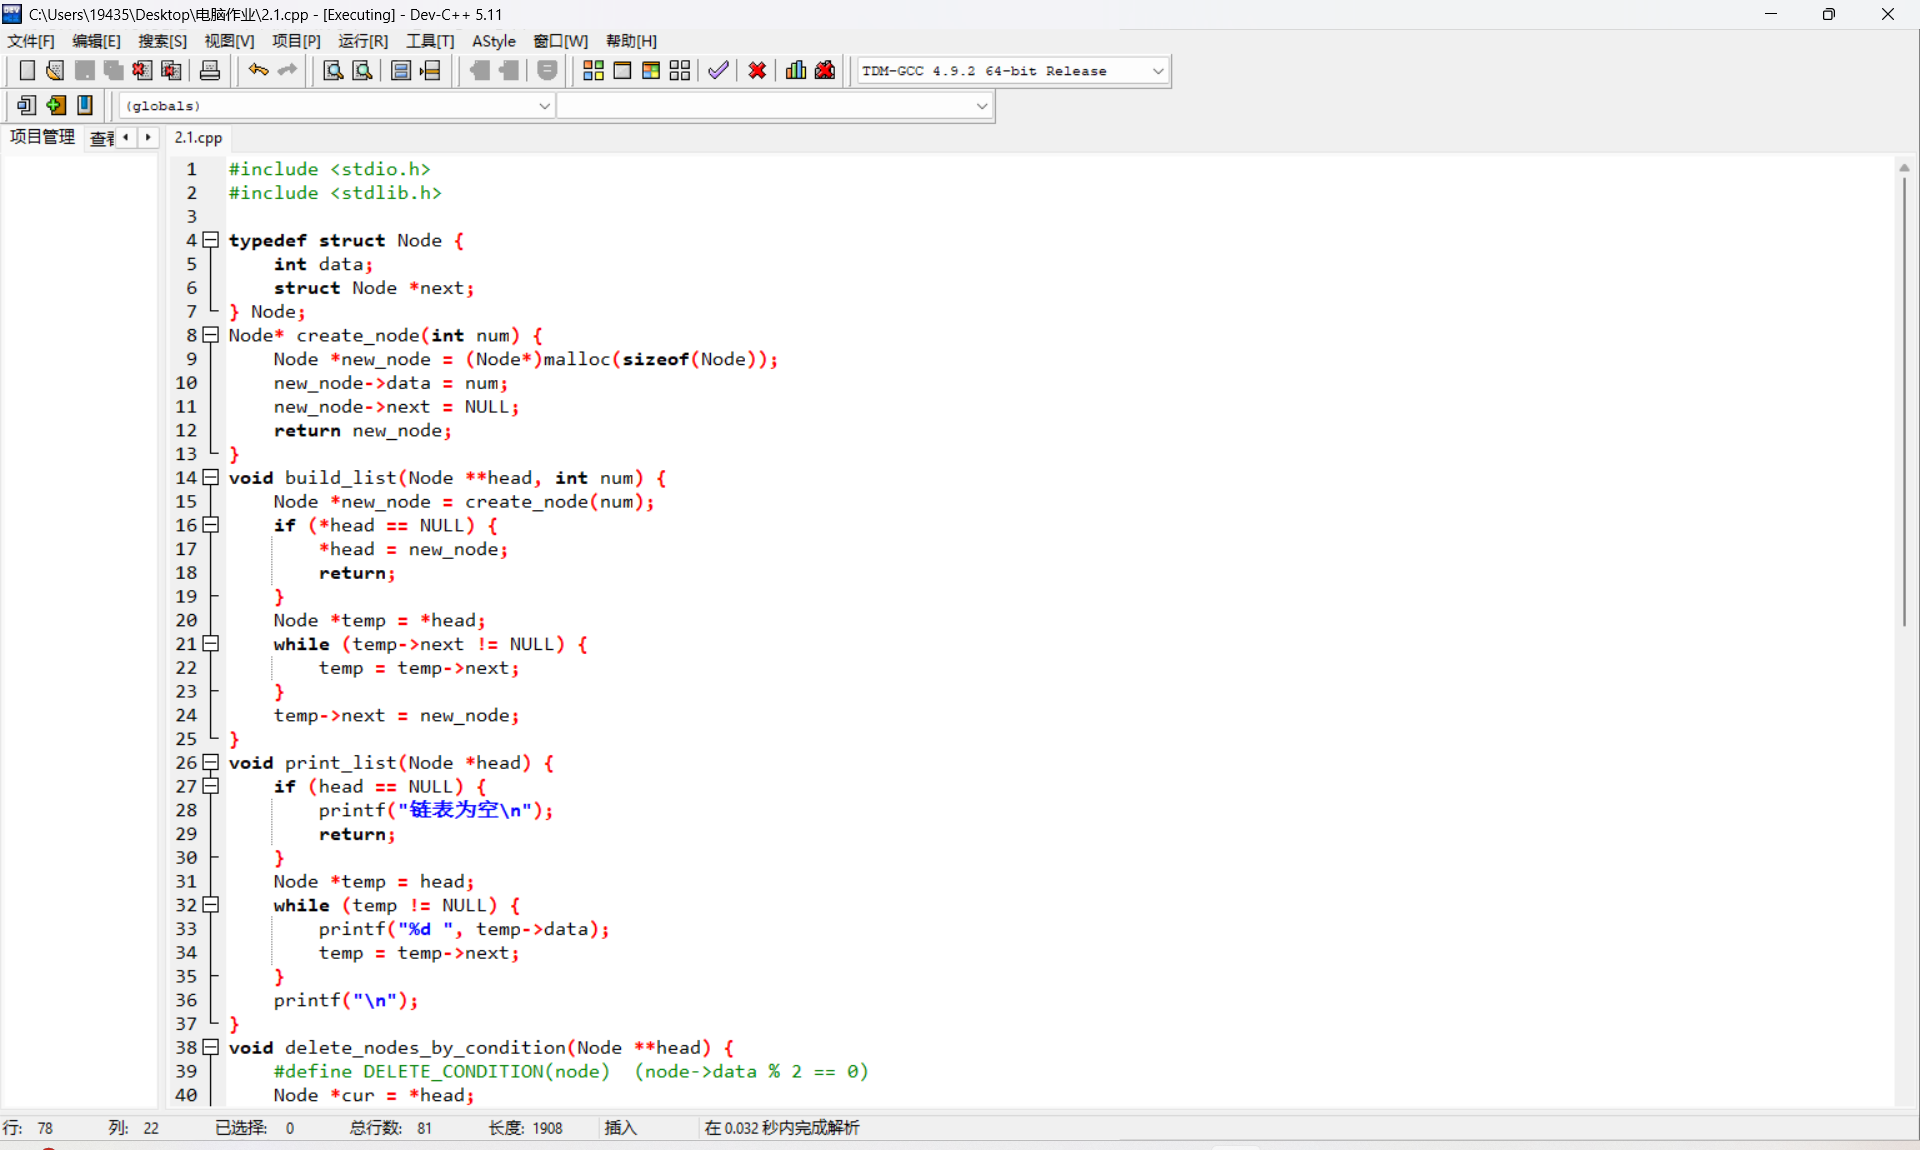Image resolution: width=1920 pixels, height=1150 pixels.
Task: Click the green Insert arrow icon
Action: [x=56, y=105]
